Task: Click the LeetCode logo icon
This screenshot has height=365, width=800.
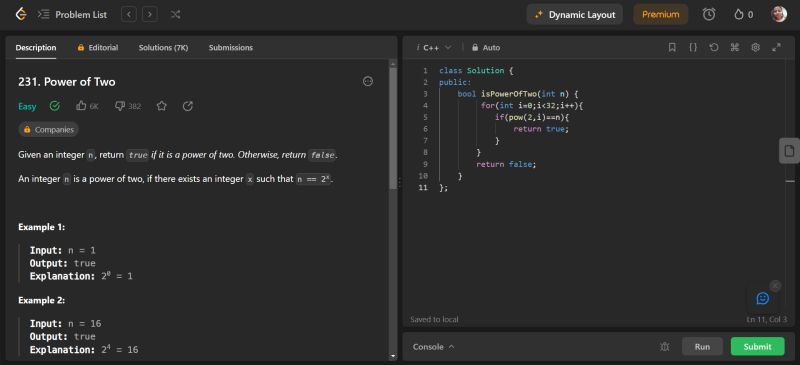Action: (20, 14)
